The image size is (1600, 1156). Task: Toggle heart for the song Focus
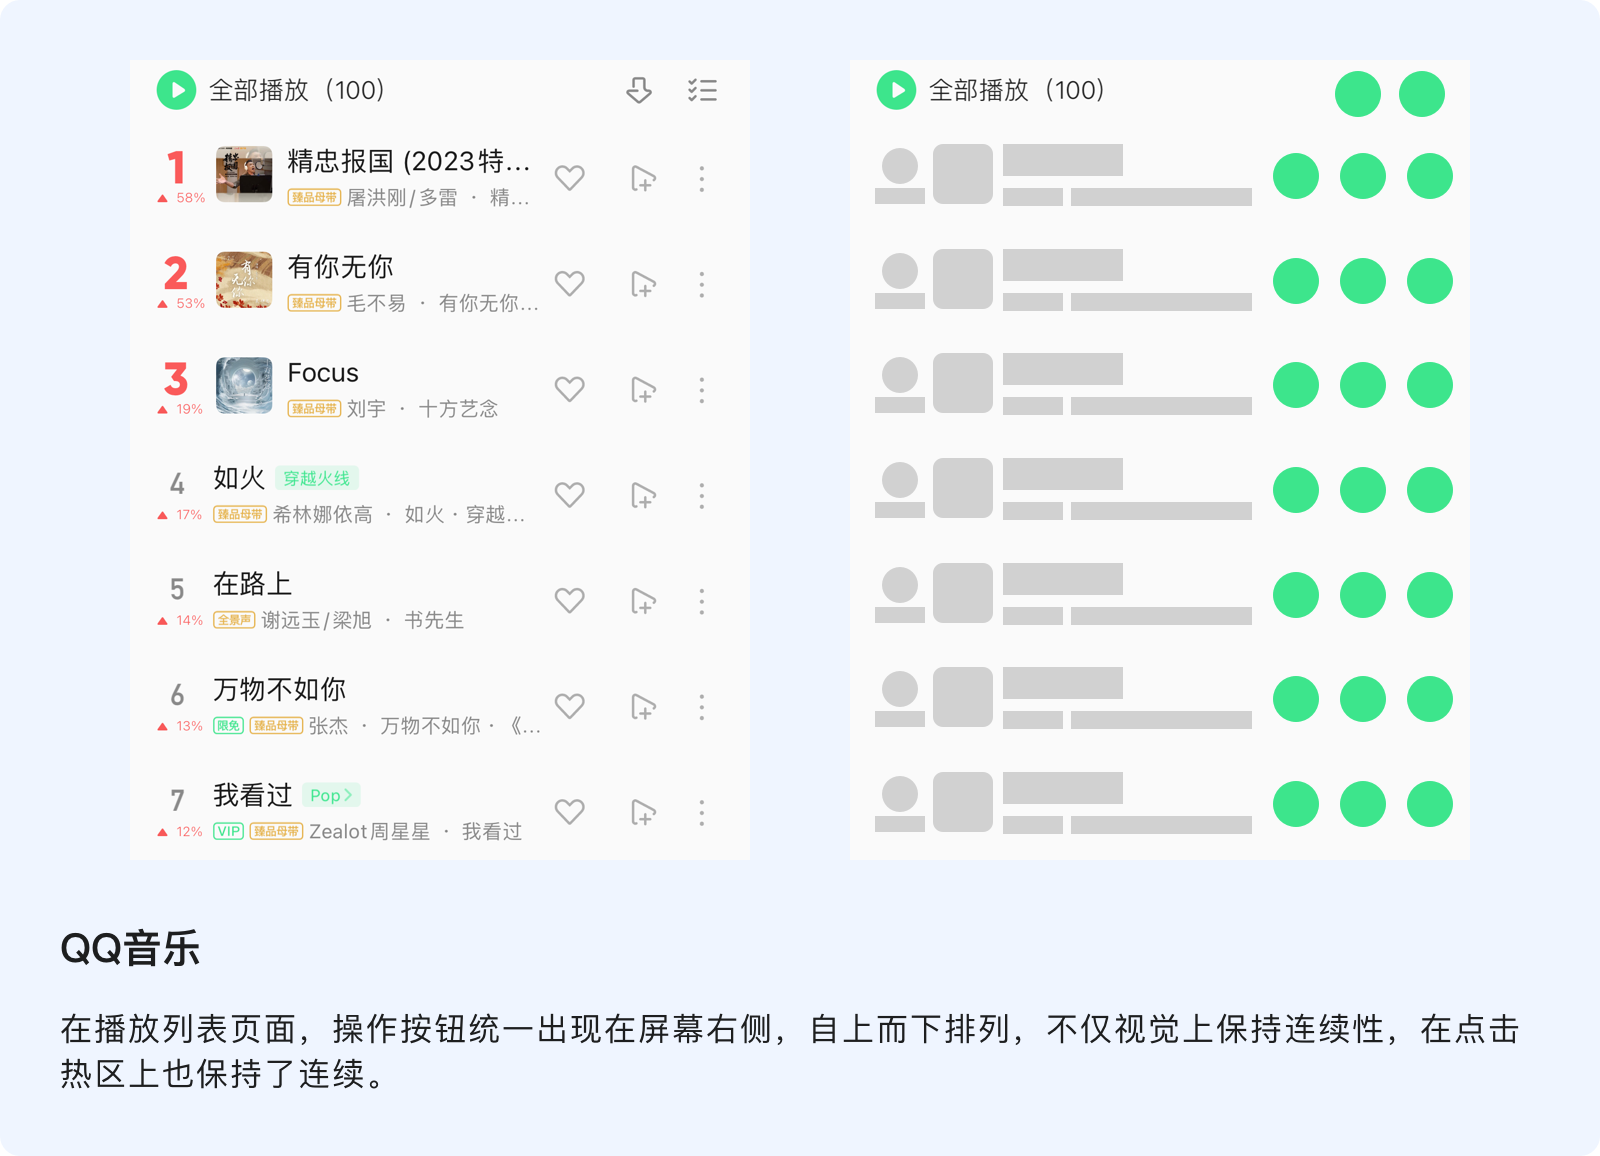[x=570, y=389]
